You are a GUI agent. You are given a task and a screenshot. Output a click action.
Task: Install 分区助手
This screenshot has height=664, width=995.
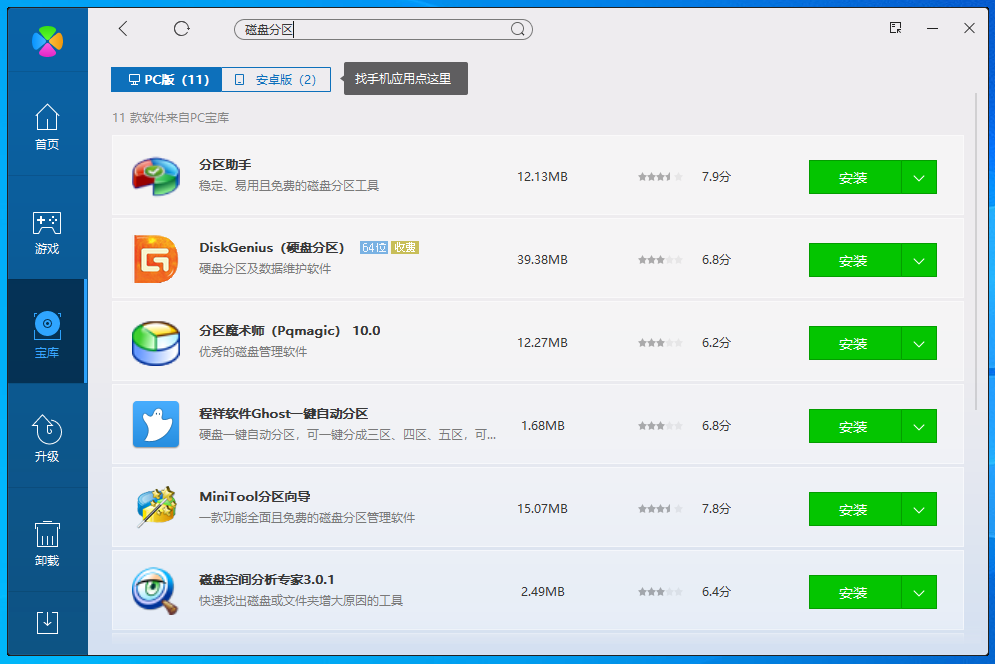pyautogui.click(x=855, y=177)
